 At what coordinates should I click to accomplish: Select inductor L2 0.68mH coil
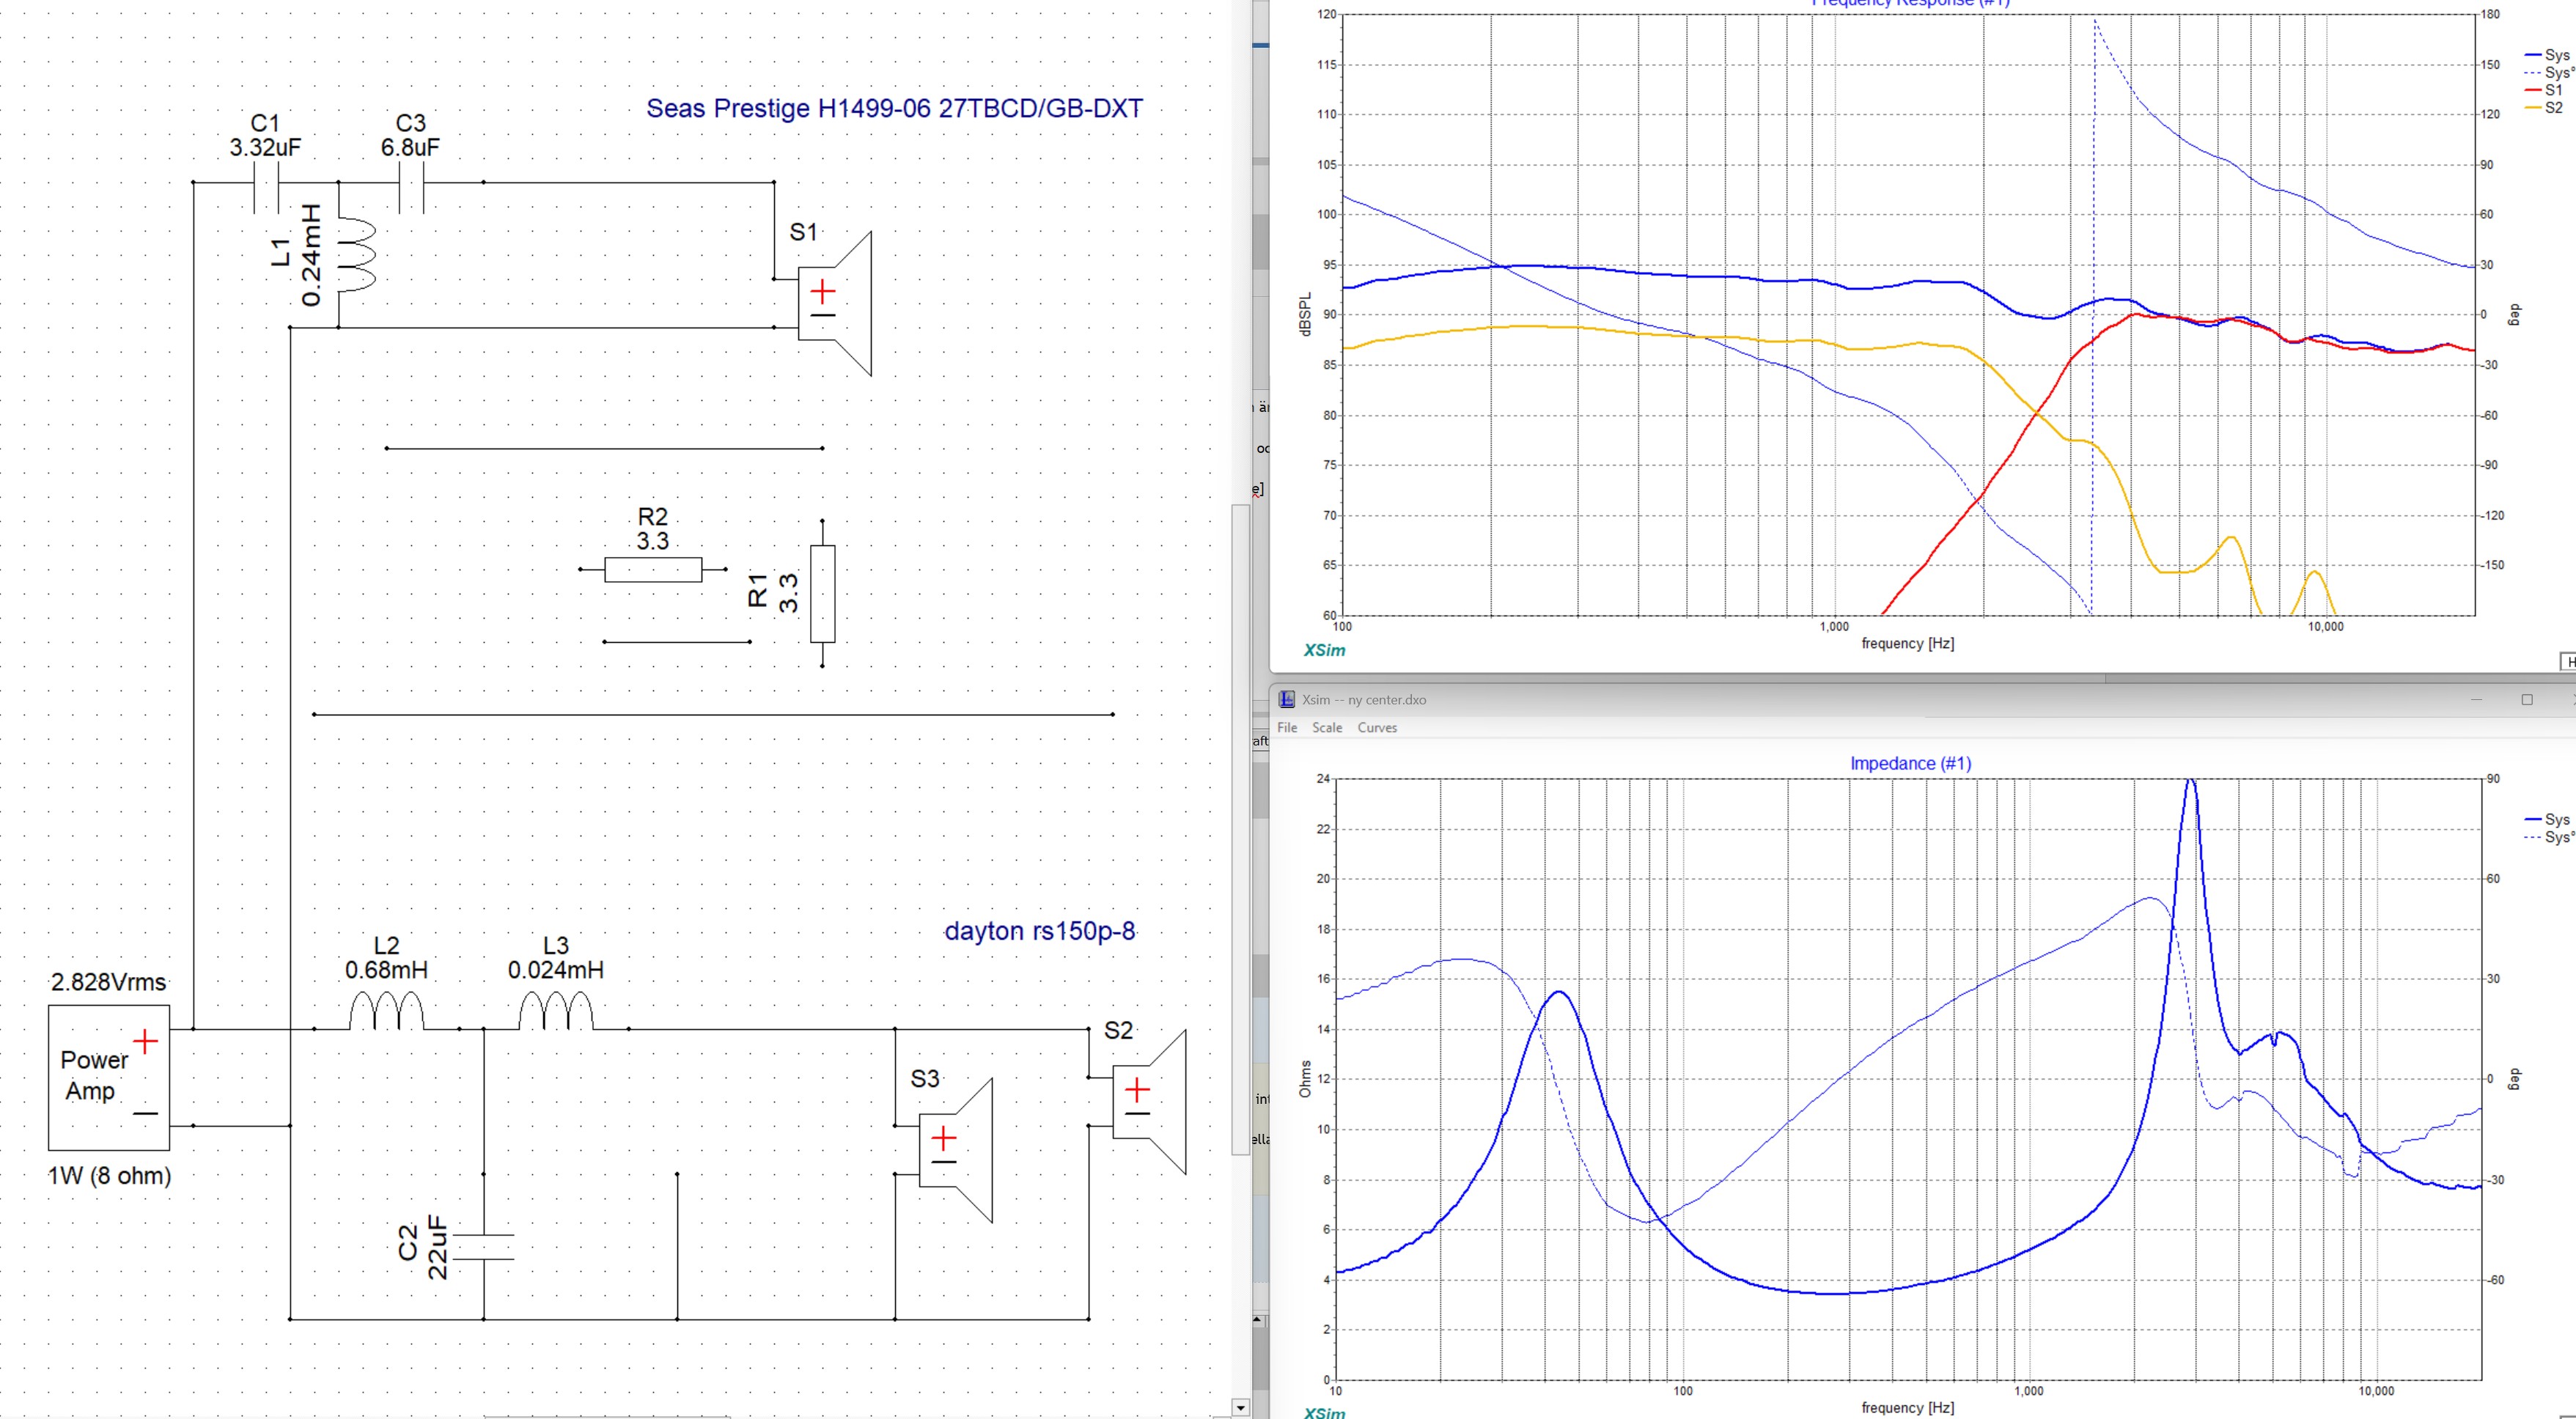[386, 1012]
